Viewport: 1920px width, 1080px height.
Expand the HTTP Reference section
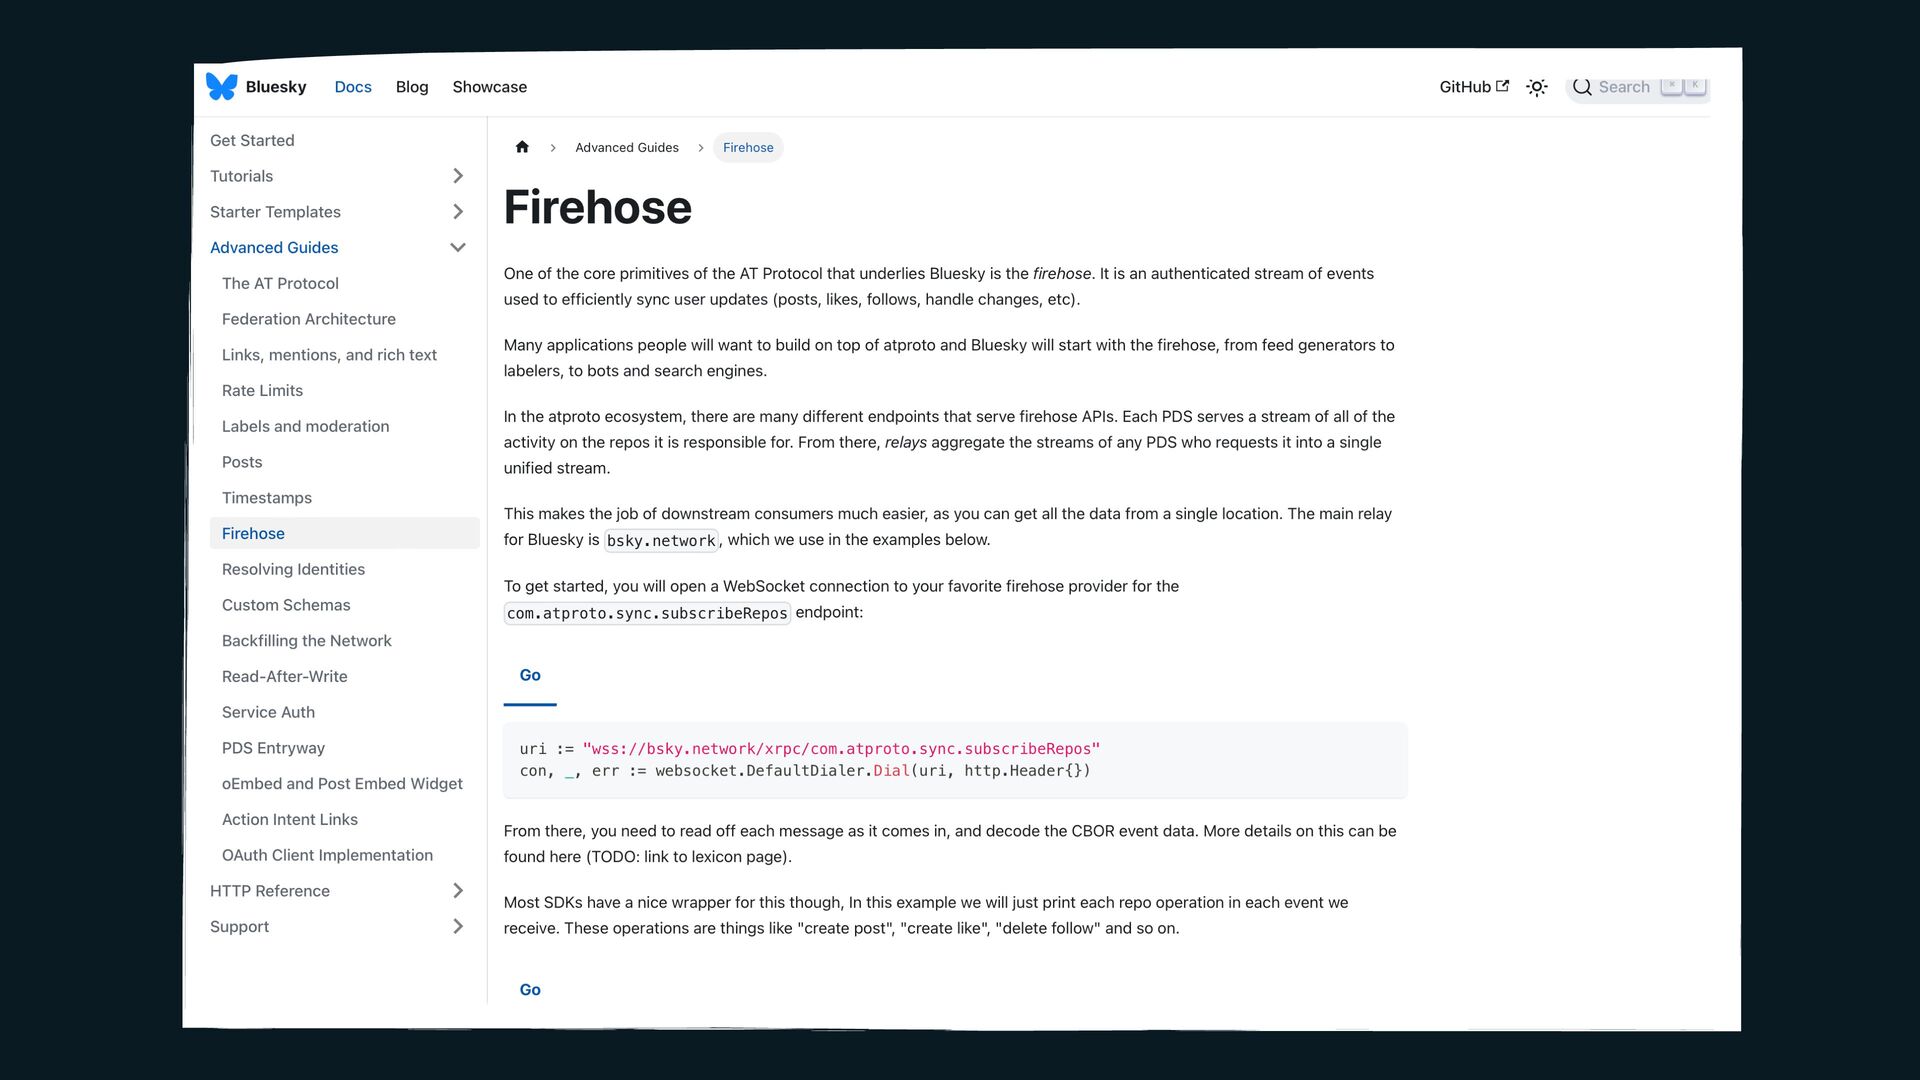458,891
